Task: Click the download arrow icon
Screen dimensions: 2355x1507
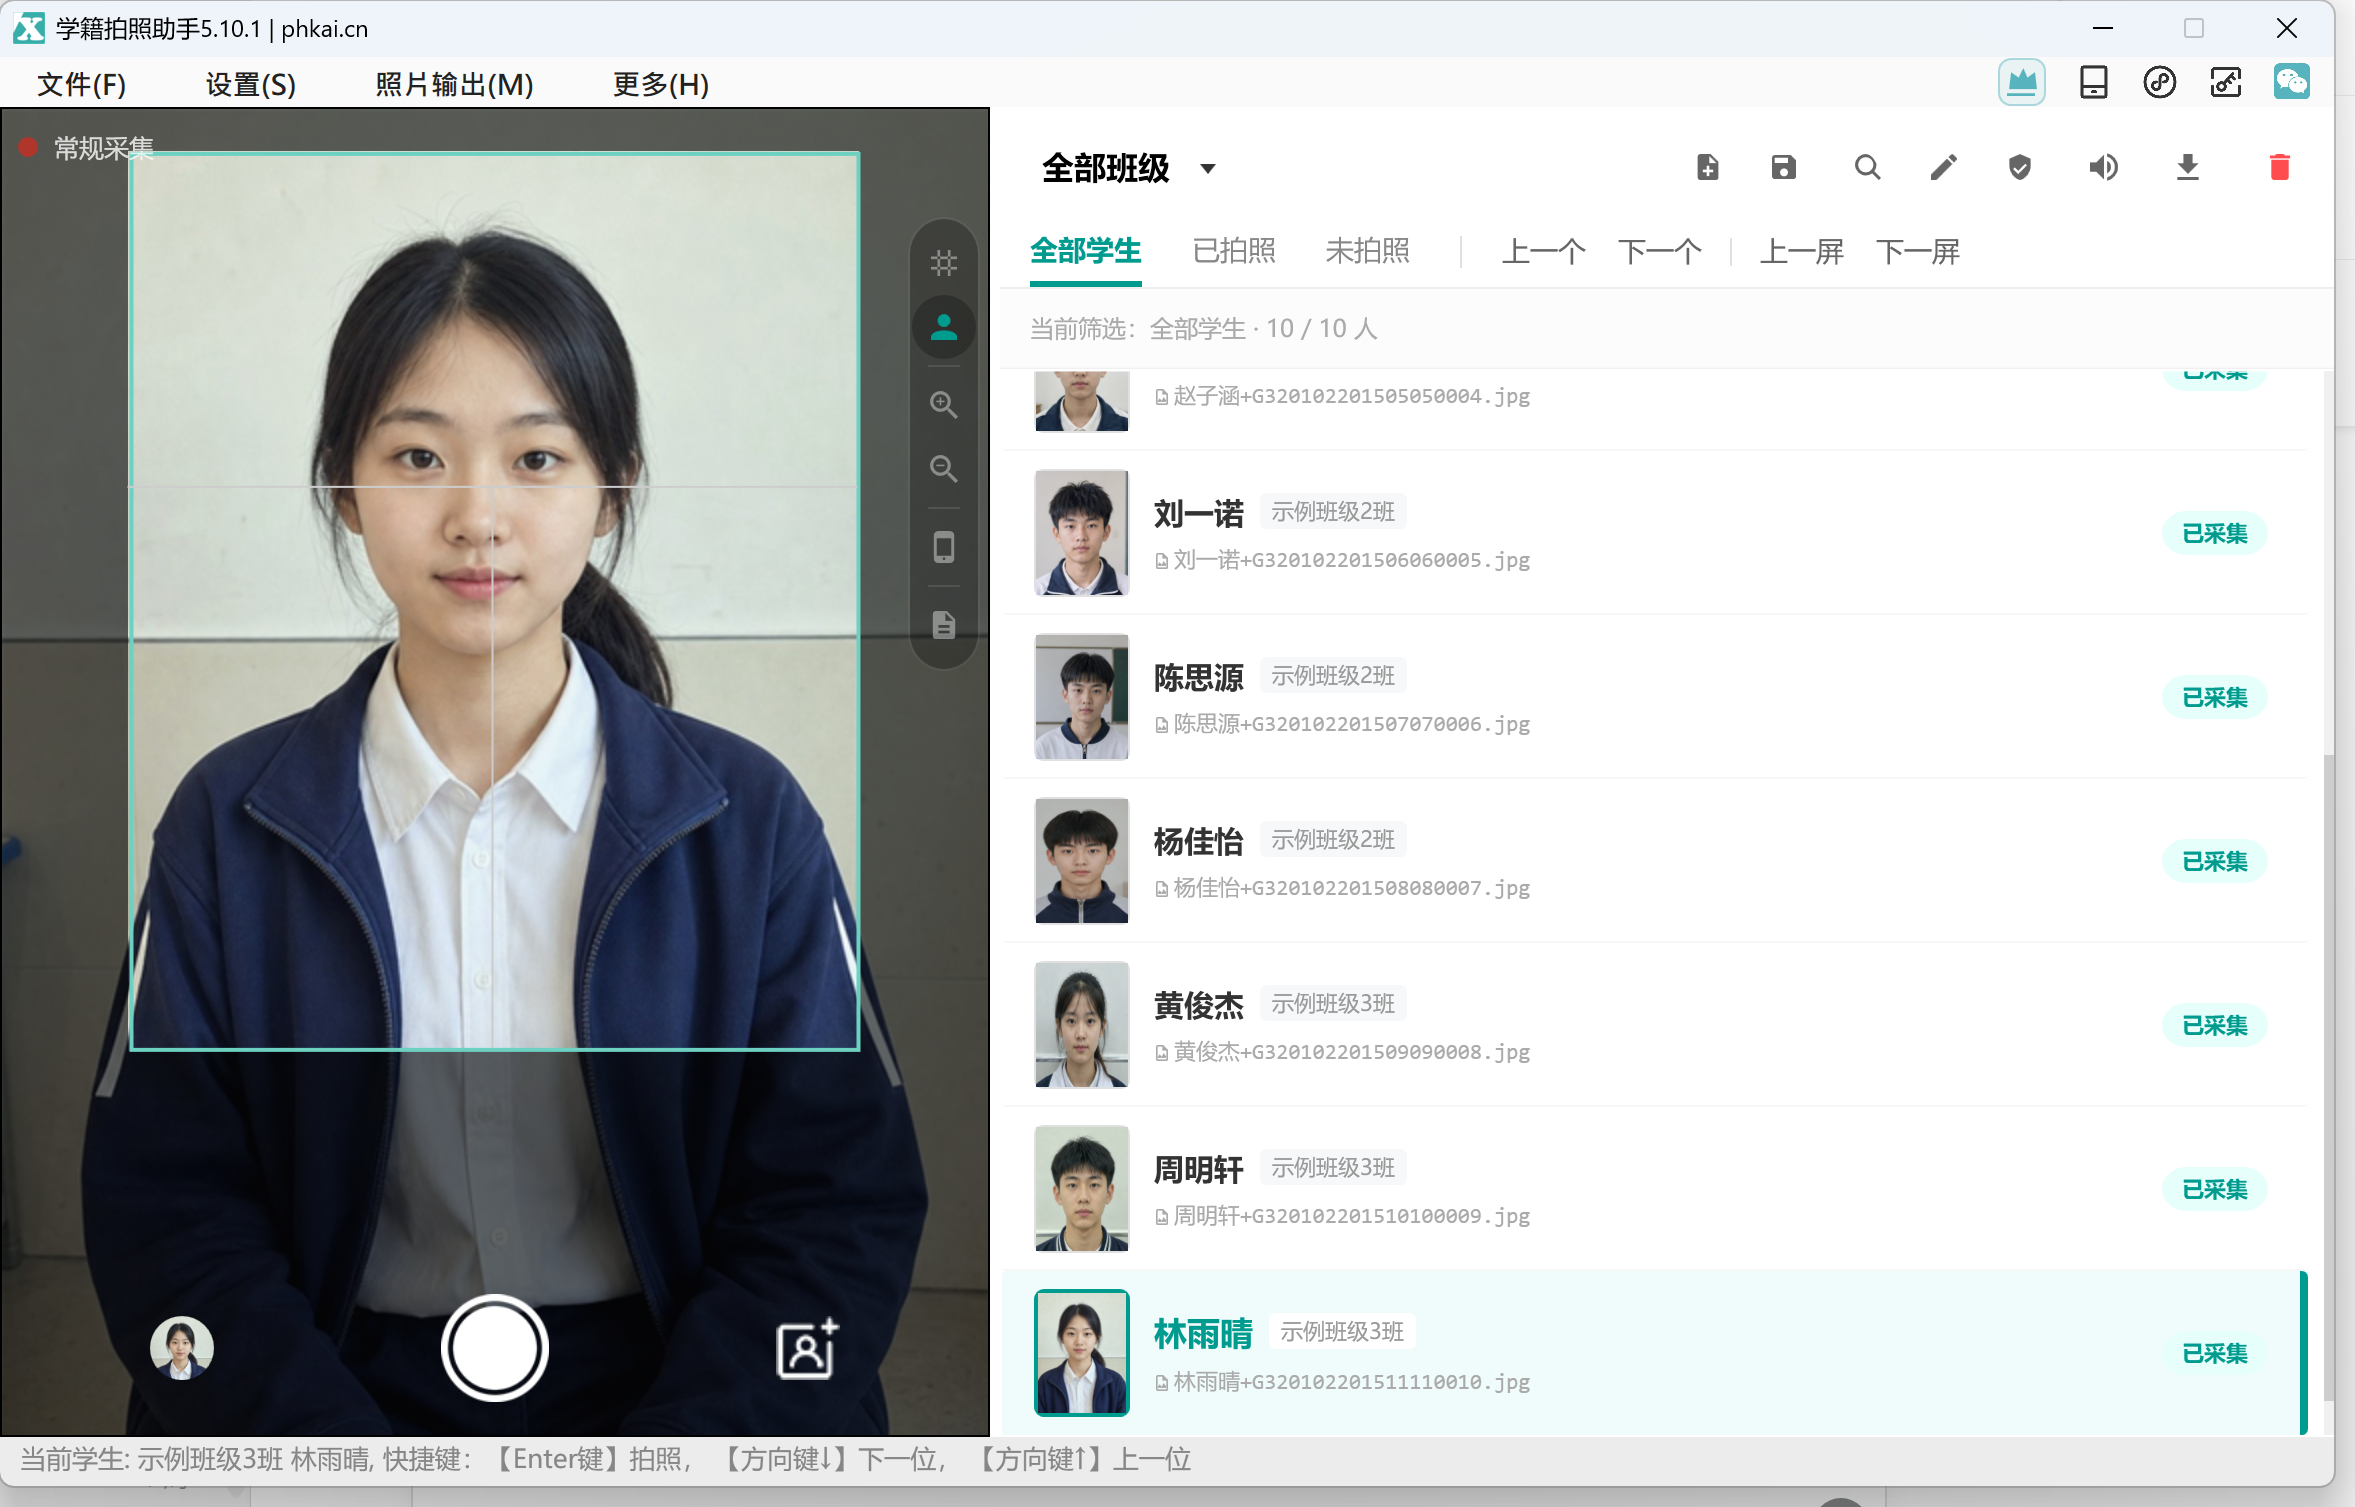Action: pos(2187,167)
